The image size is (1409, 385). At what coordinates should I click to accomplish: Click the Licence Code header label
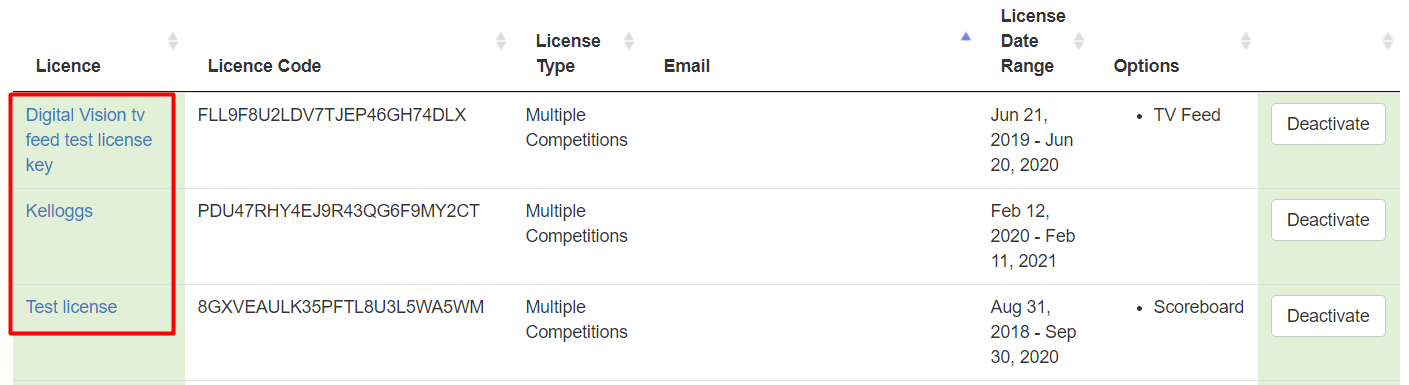point(264,66)
